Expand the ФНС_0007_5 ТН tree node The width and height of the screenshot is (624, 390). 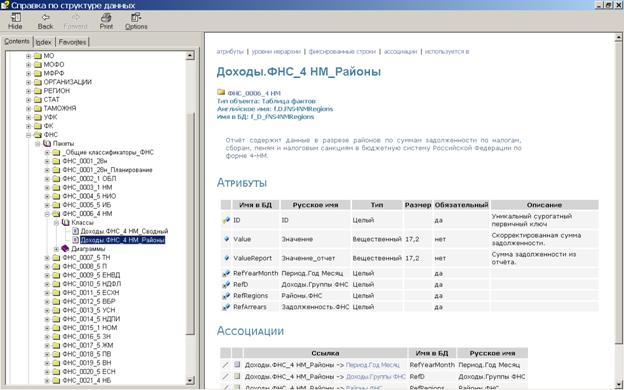47,257
